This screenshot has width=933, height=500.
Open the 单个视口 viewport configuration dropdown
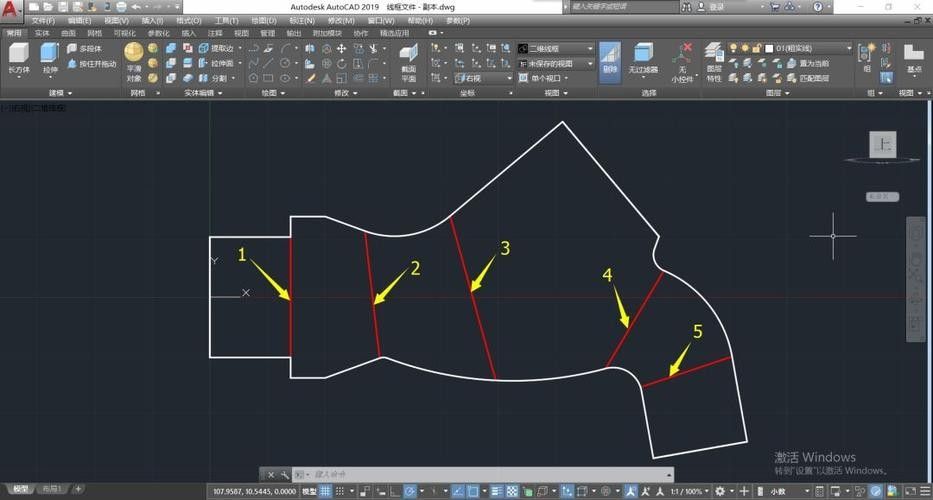pyautogui.click(x=544, y=78)
